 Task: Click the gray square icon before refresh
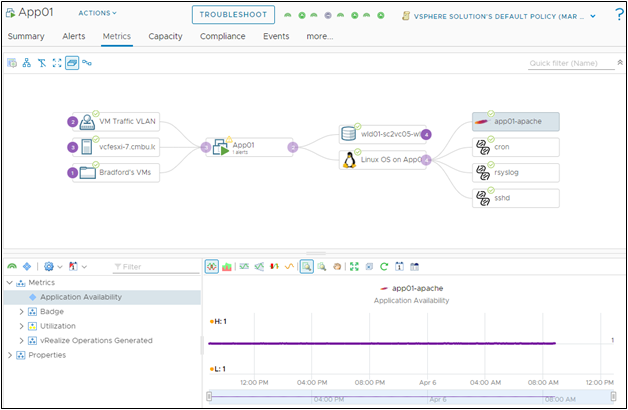(x=369, y=266)
